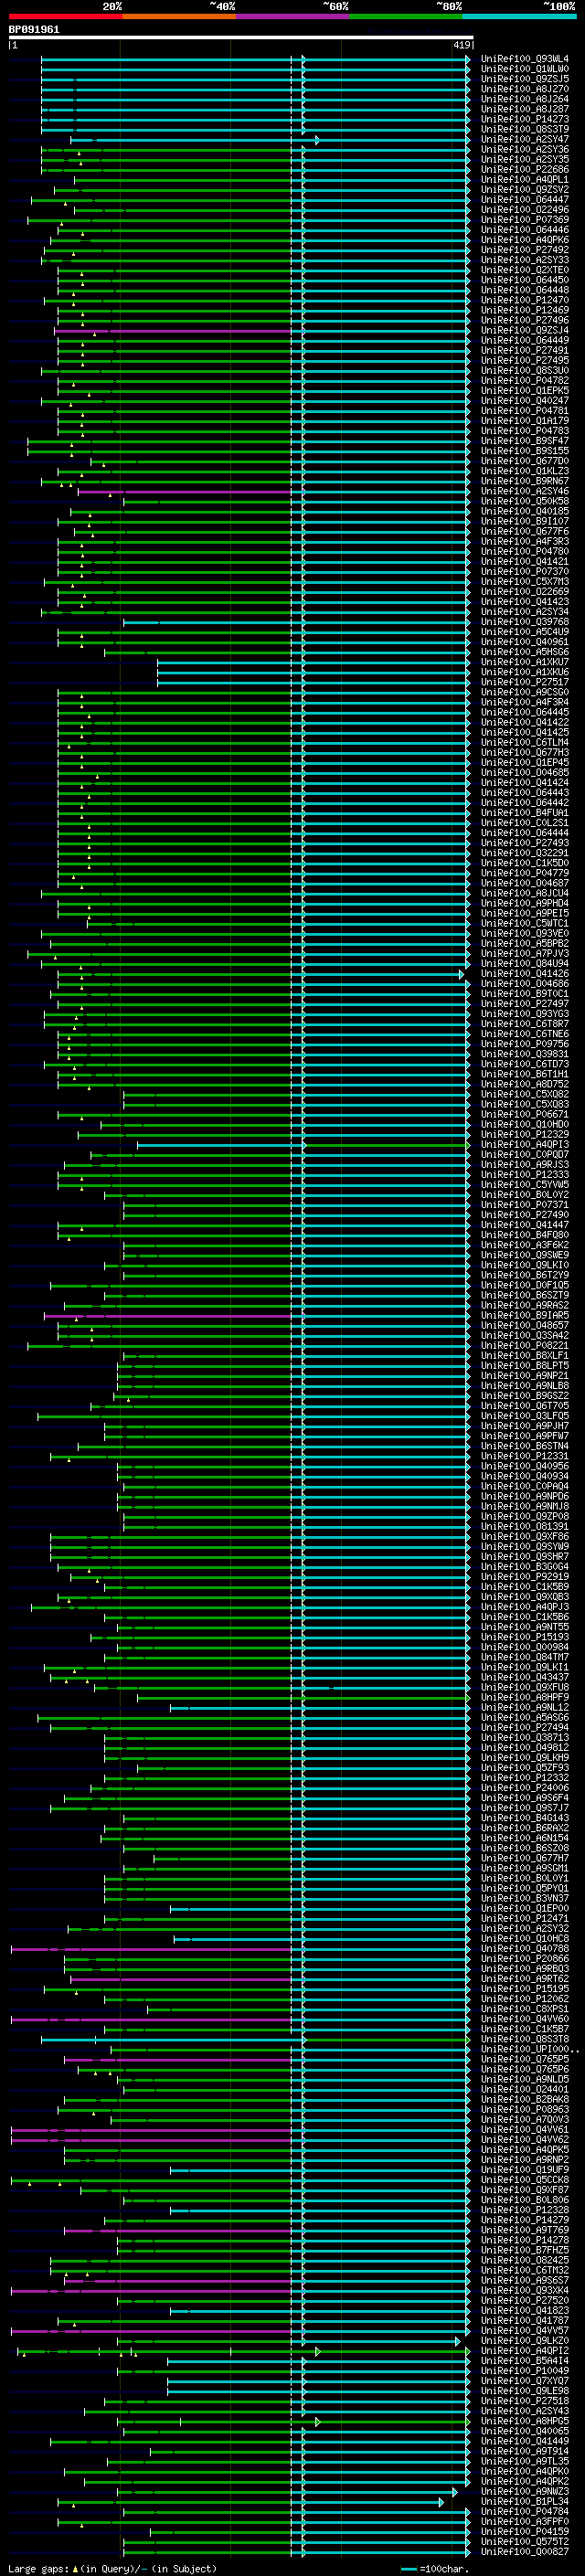
Task: Click label UniRef100_B7FHZ5
Action: pyautogui.click(x=525, y=2250)
